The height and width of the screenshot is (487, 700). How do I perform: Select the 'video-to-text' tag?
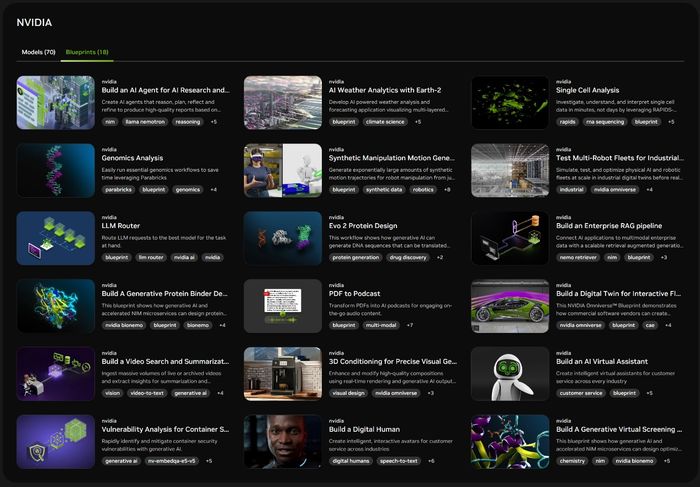coord(148,393)
